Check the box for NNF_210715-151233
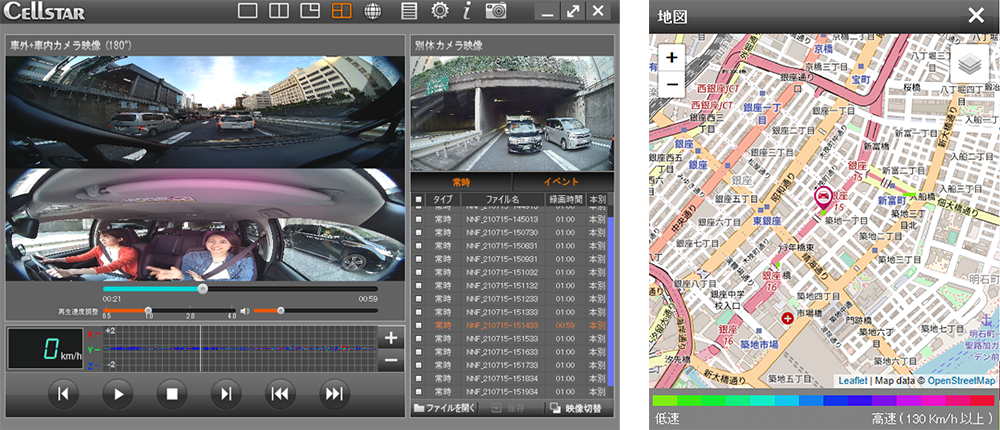The height and width of the screenshot is (430, 1000). 418,299
